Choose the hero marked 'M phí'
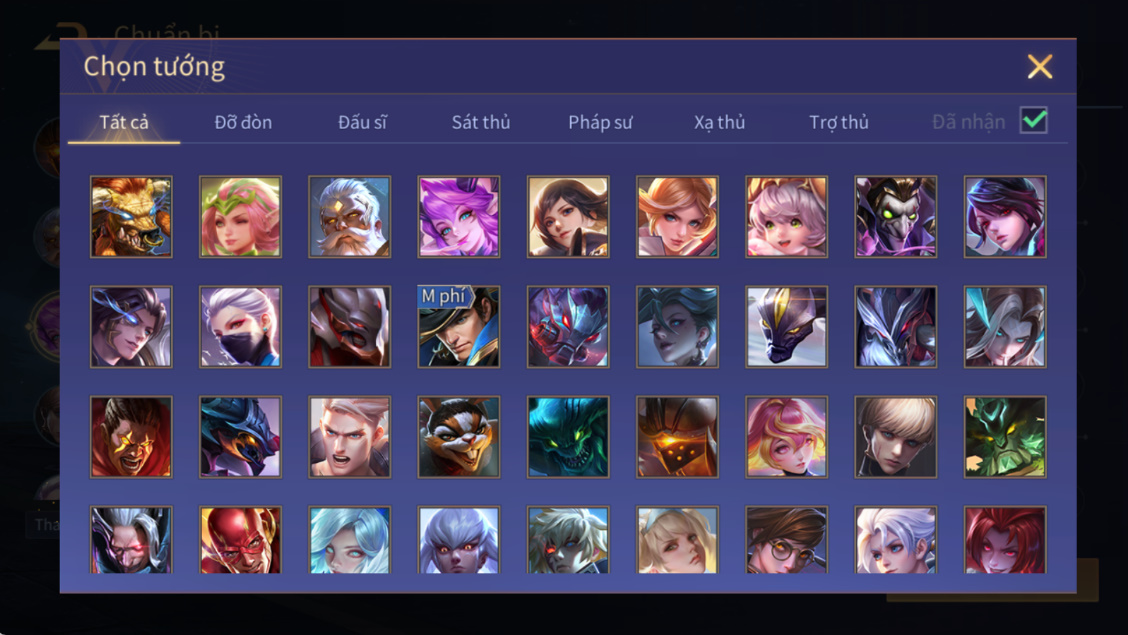 [459, 326]
